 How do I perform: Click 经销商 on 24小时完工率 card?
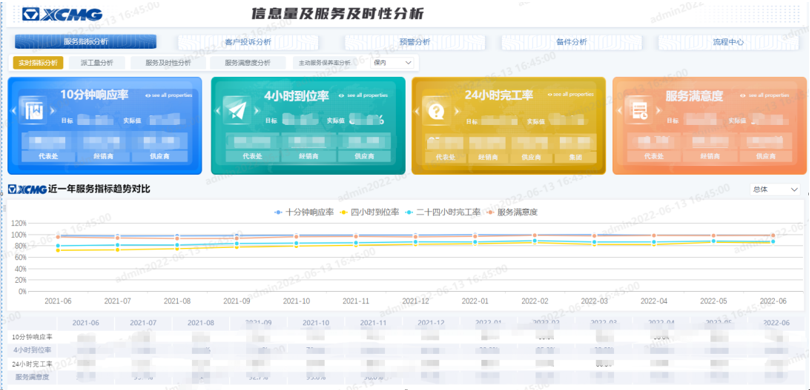point(488,158)
